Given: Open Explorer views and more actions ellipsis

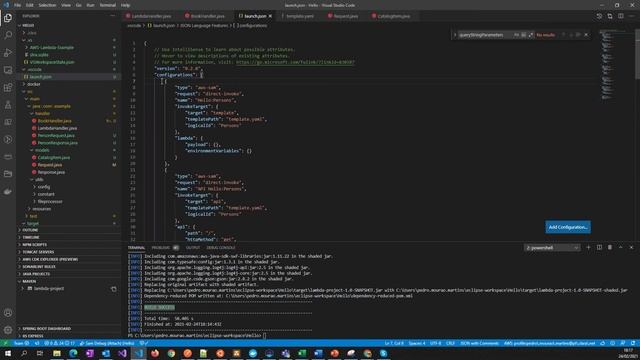Looking at the screenshot, I should pos(113,16).
